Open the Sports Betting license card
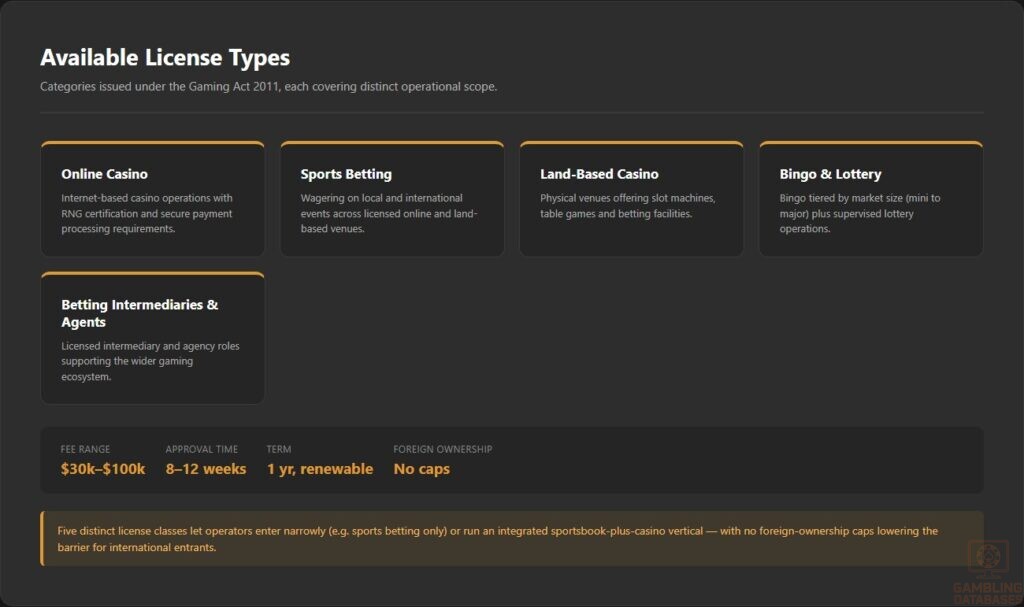 392,199
